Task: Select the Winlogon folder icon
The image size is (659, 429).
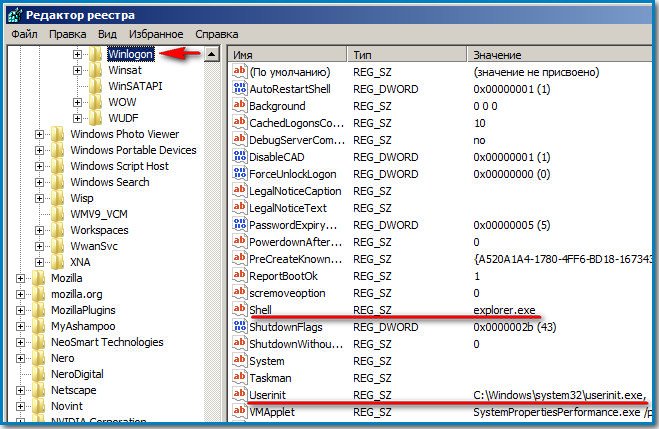Action: pyautogui.click(x=96, y=55)
